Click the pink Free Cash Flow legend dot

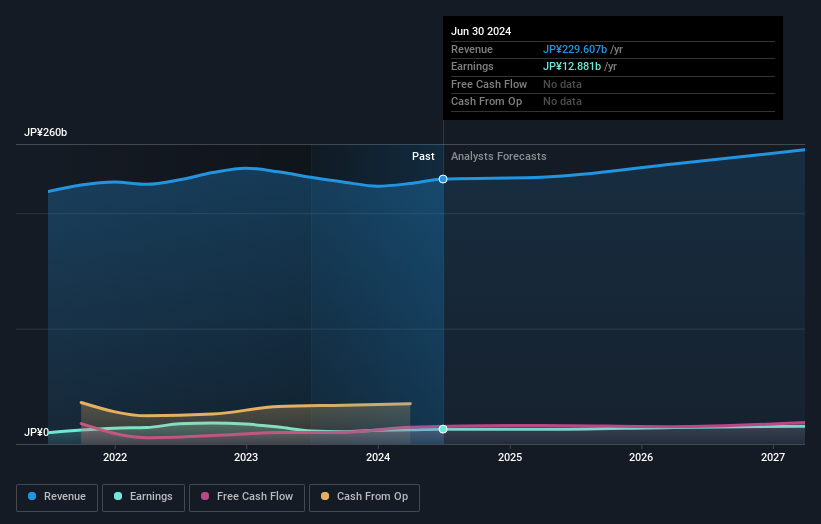pos(205,496)
